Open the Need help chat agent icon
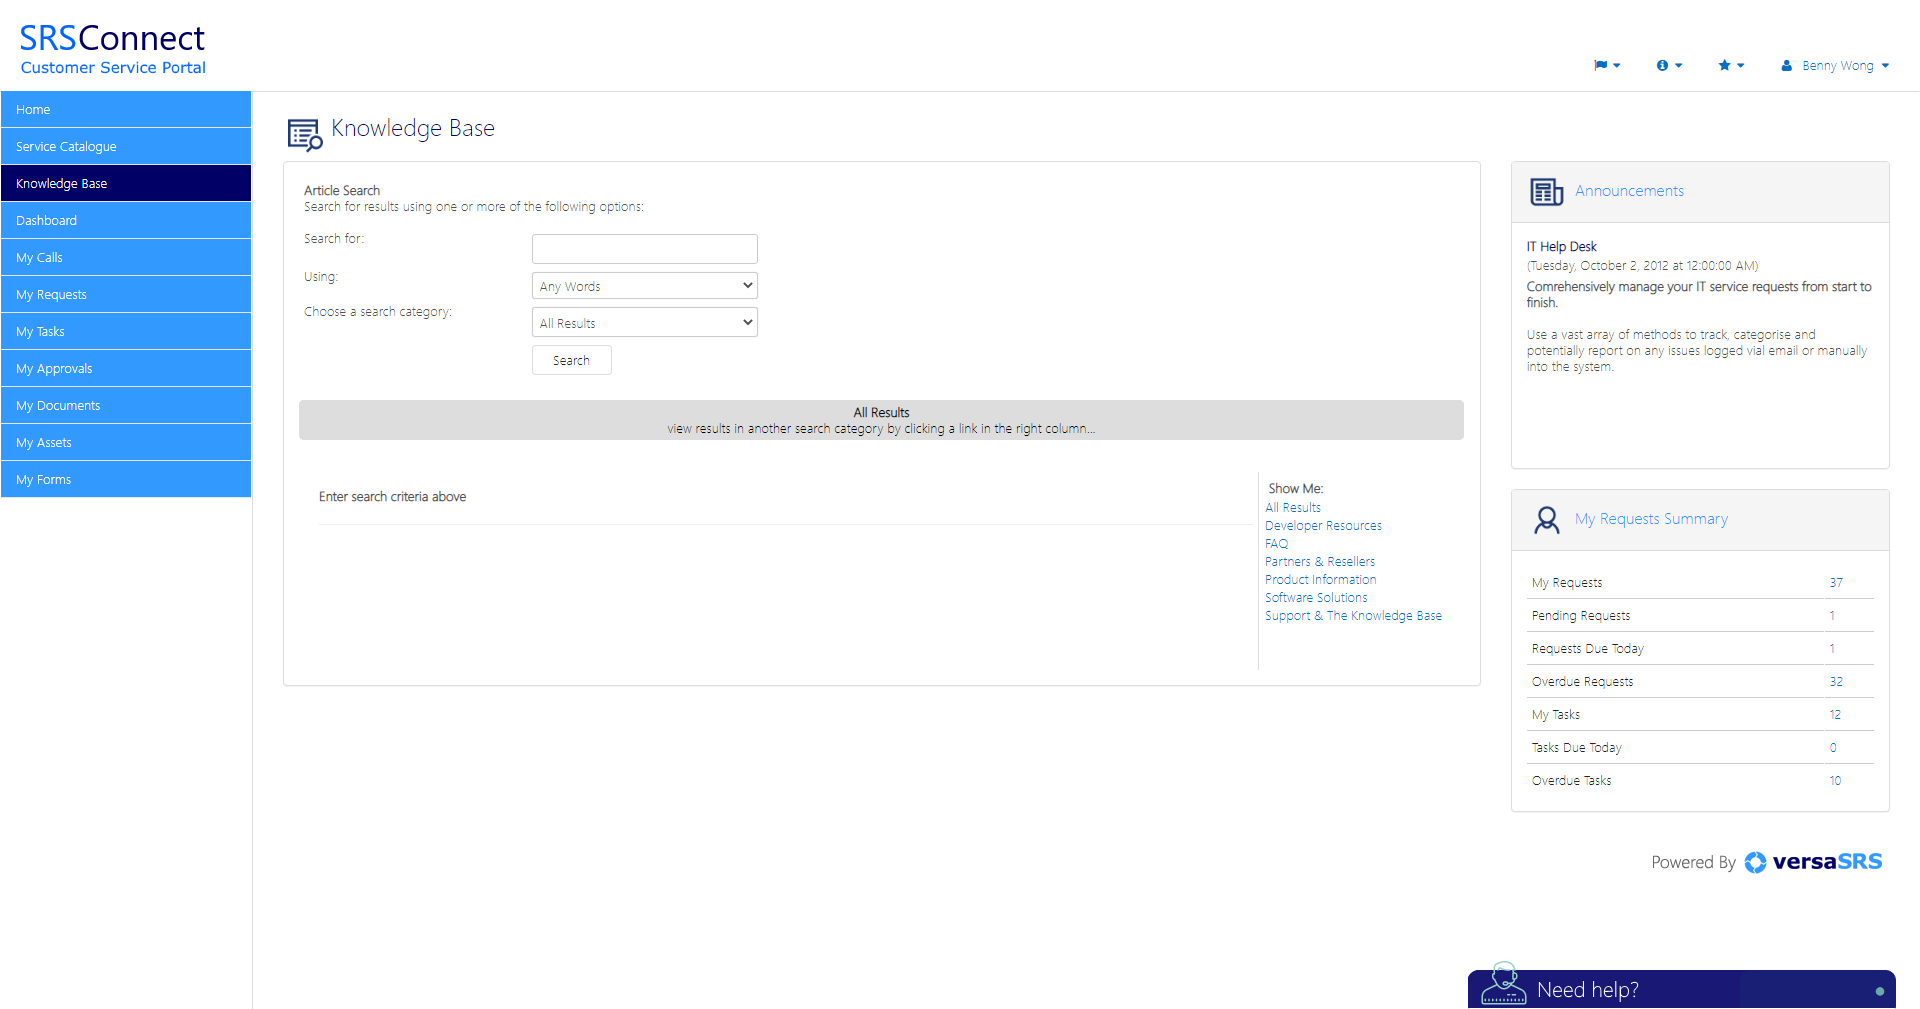Viewport: 1920px width, 1009px height. click(1503, 985)
